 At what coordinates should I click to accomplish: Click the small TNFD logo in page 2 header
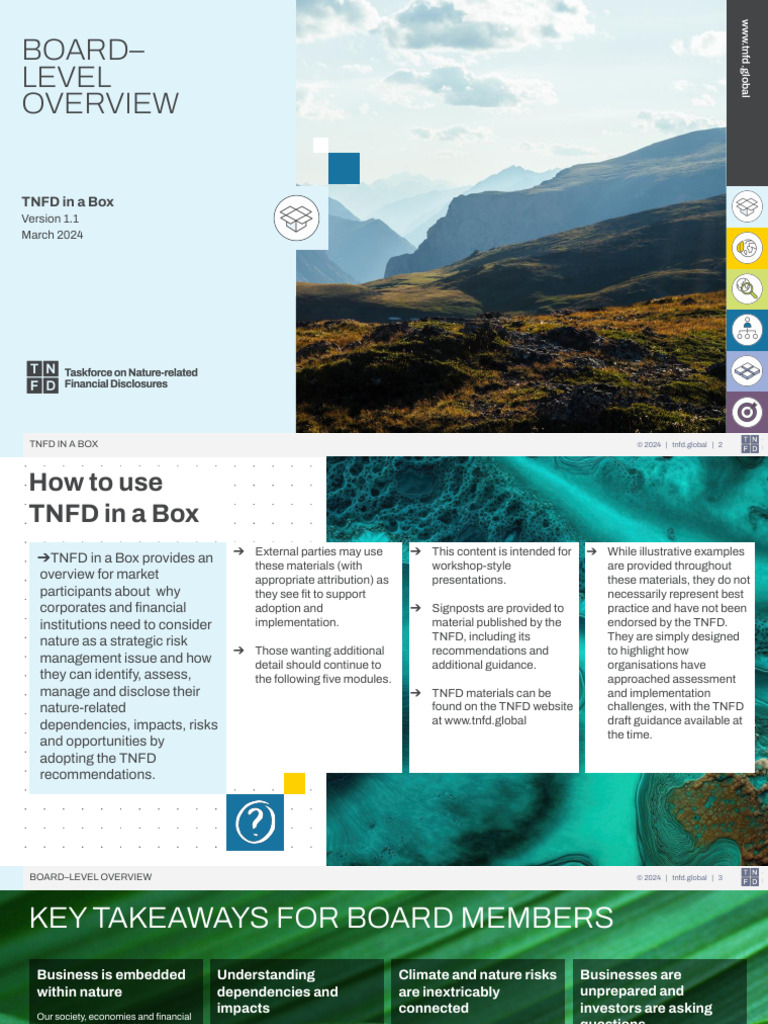pos(750,444)
